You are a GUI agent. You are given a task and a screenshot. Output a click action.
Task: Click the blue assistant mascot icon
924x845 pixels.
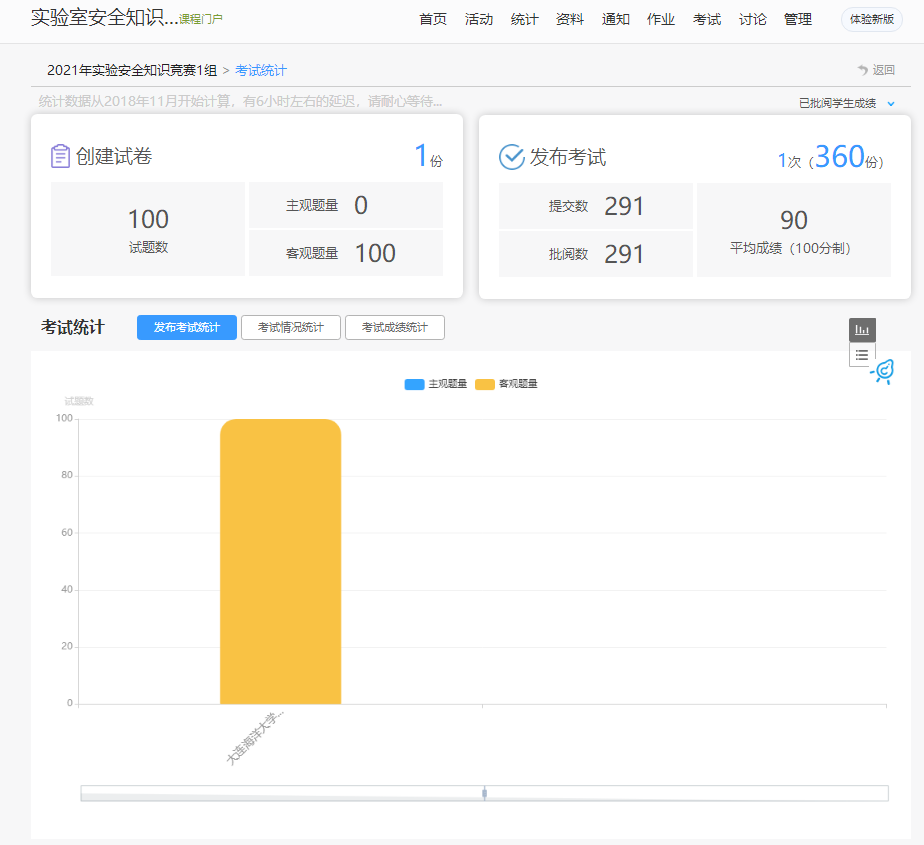click(x=883, y=372)
